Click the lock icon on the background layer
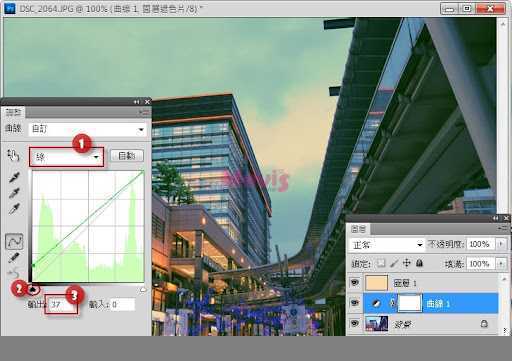This screenshot has width=512, height=361. click(x=484, y=324)
